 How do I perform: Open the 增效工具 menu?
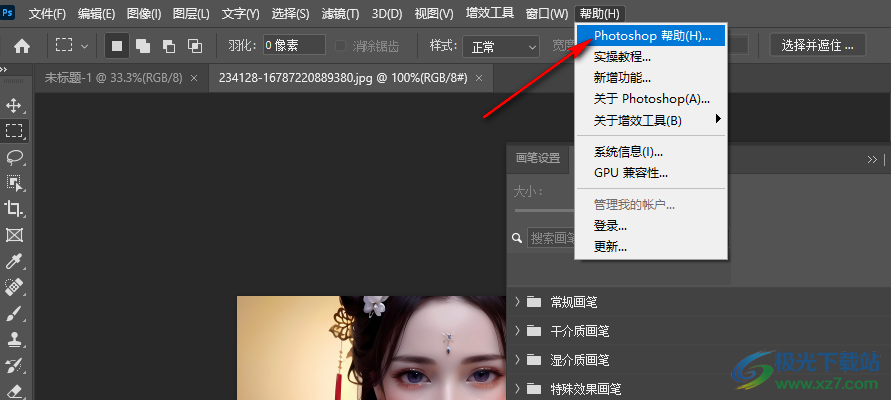point(490,13)
